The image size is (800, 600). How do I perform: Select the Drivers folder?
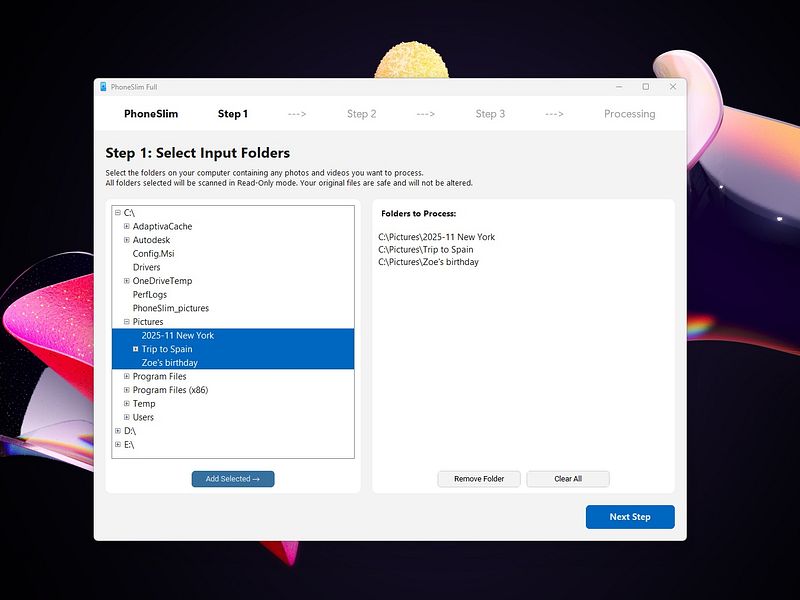coord(146,267)
